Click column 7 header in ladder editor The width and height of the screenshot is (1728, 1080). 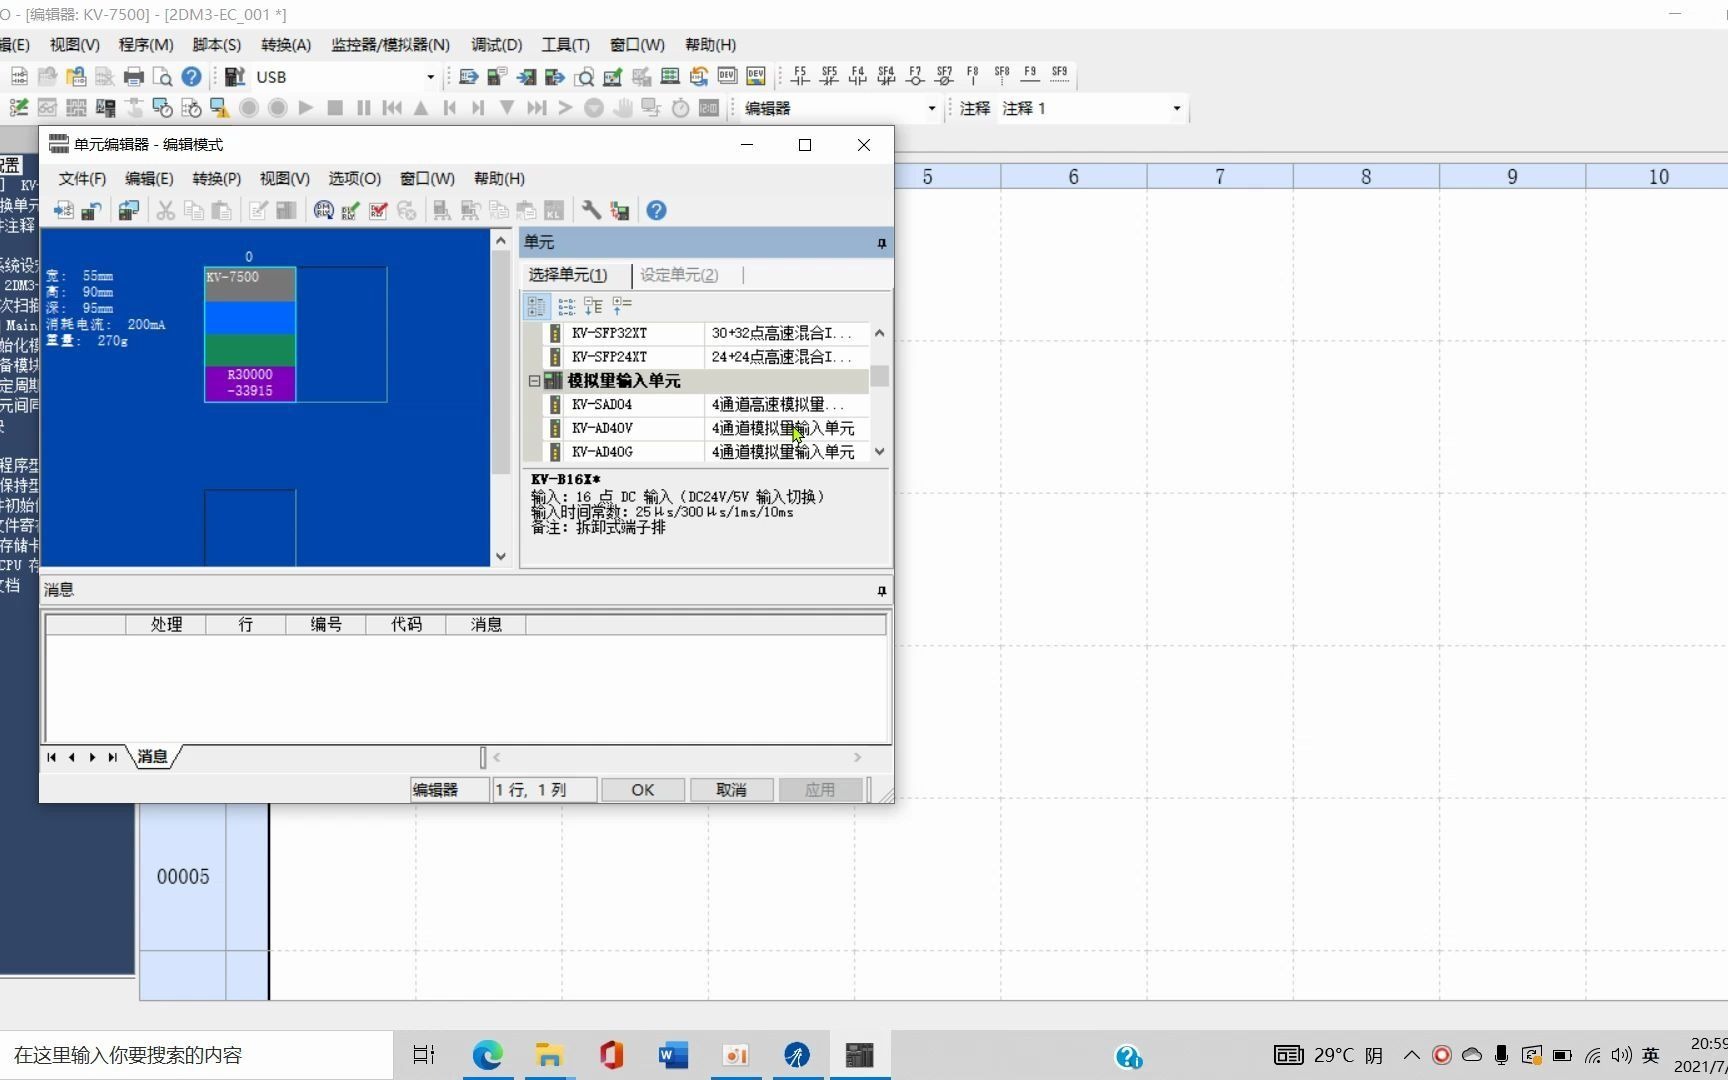[x=1220, y=176]
